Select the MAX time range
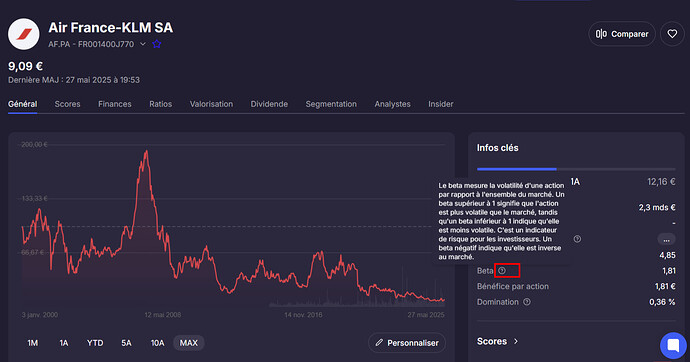This screenshot has width=690, height=362. [189, 343]
